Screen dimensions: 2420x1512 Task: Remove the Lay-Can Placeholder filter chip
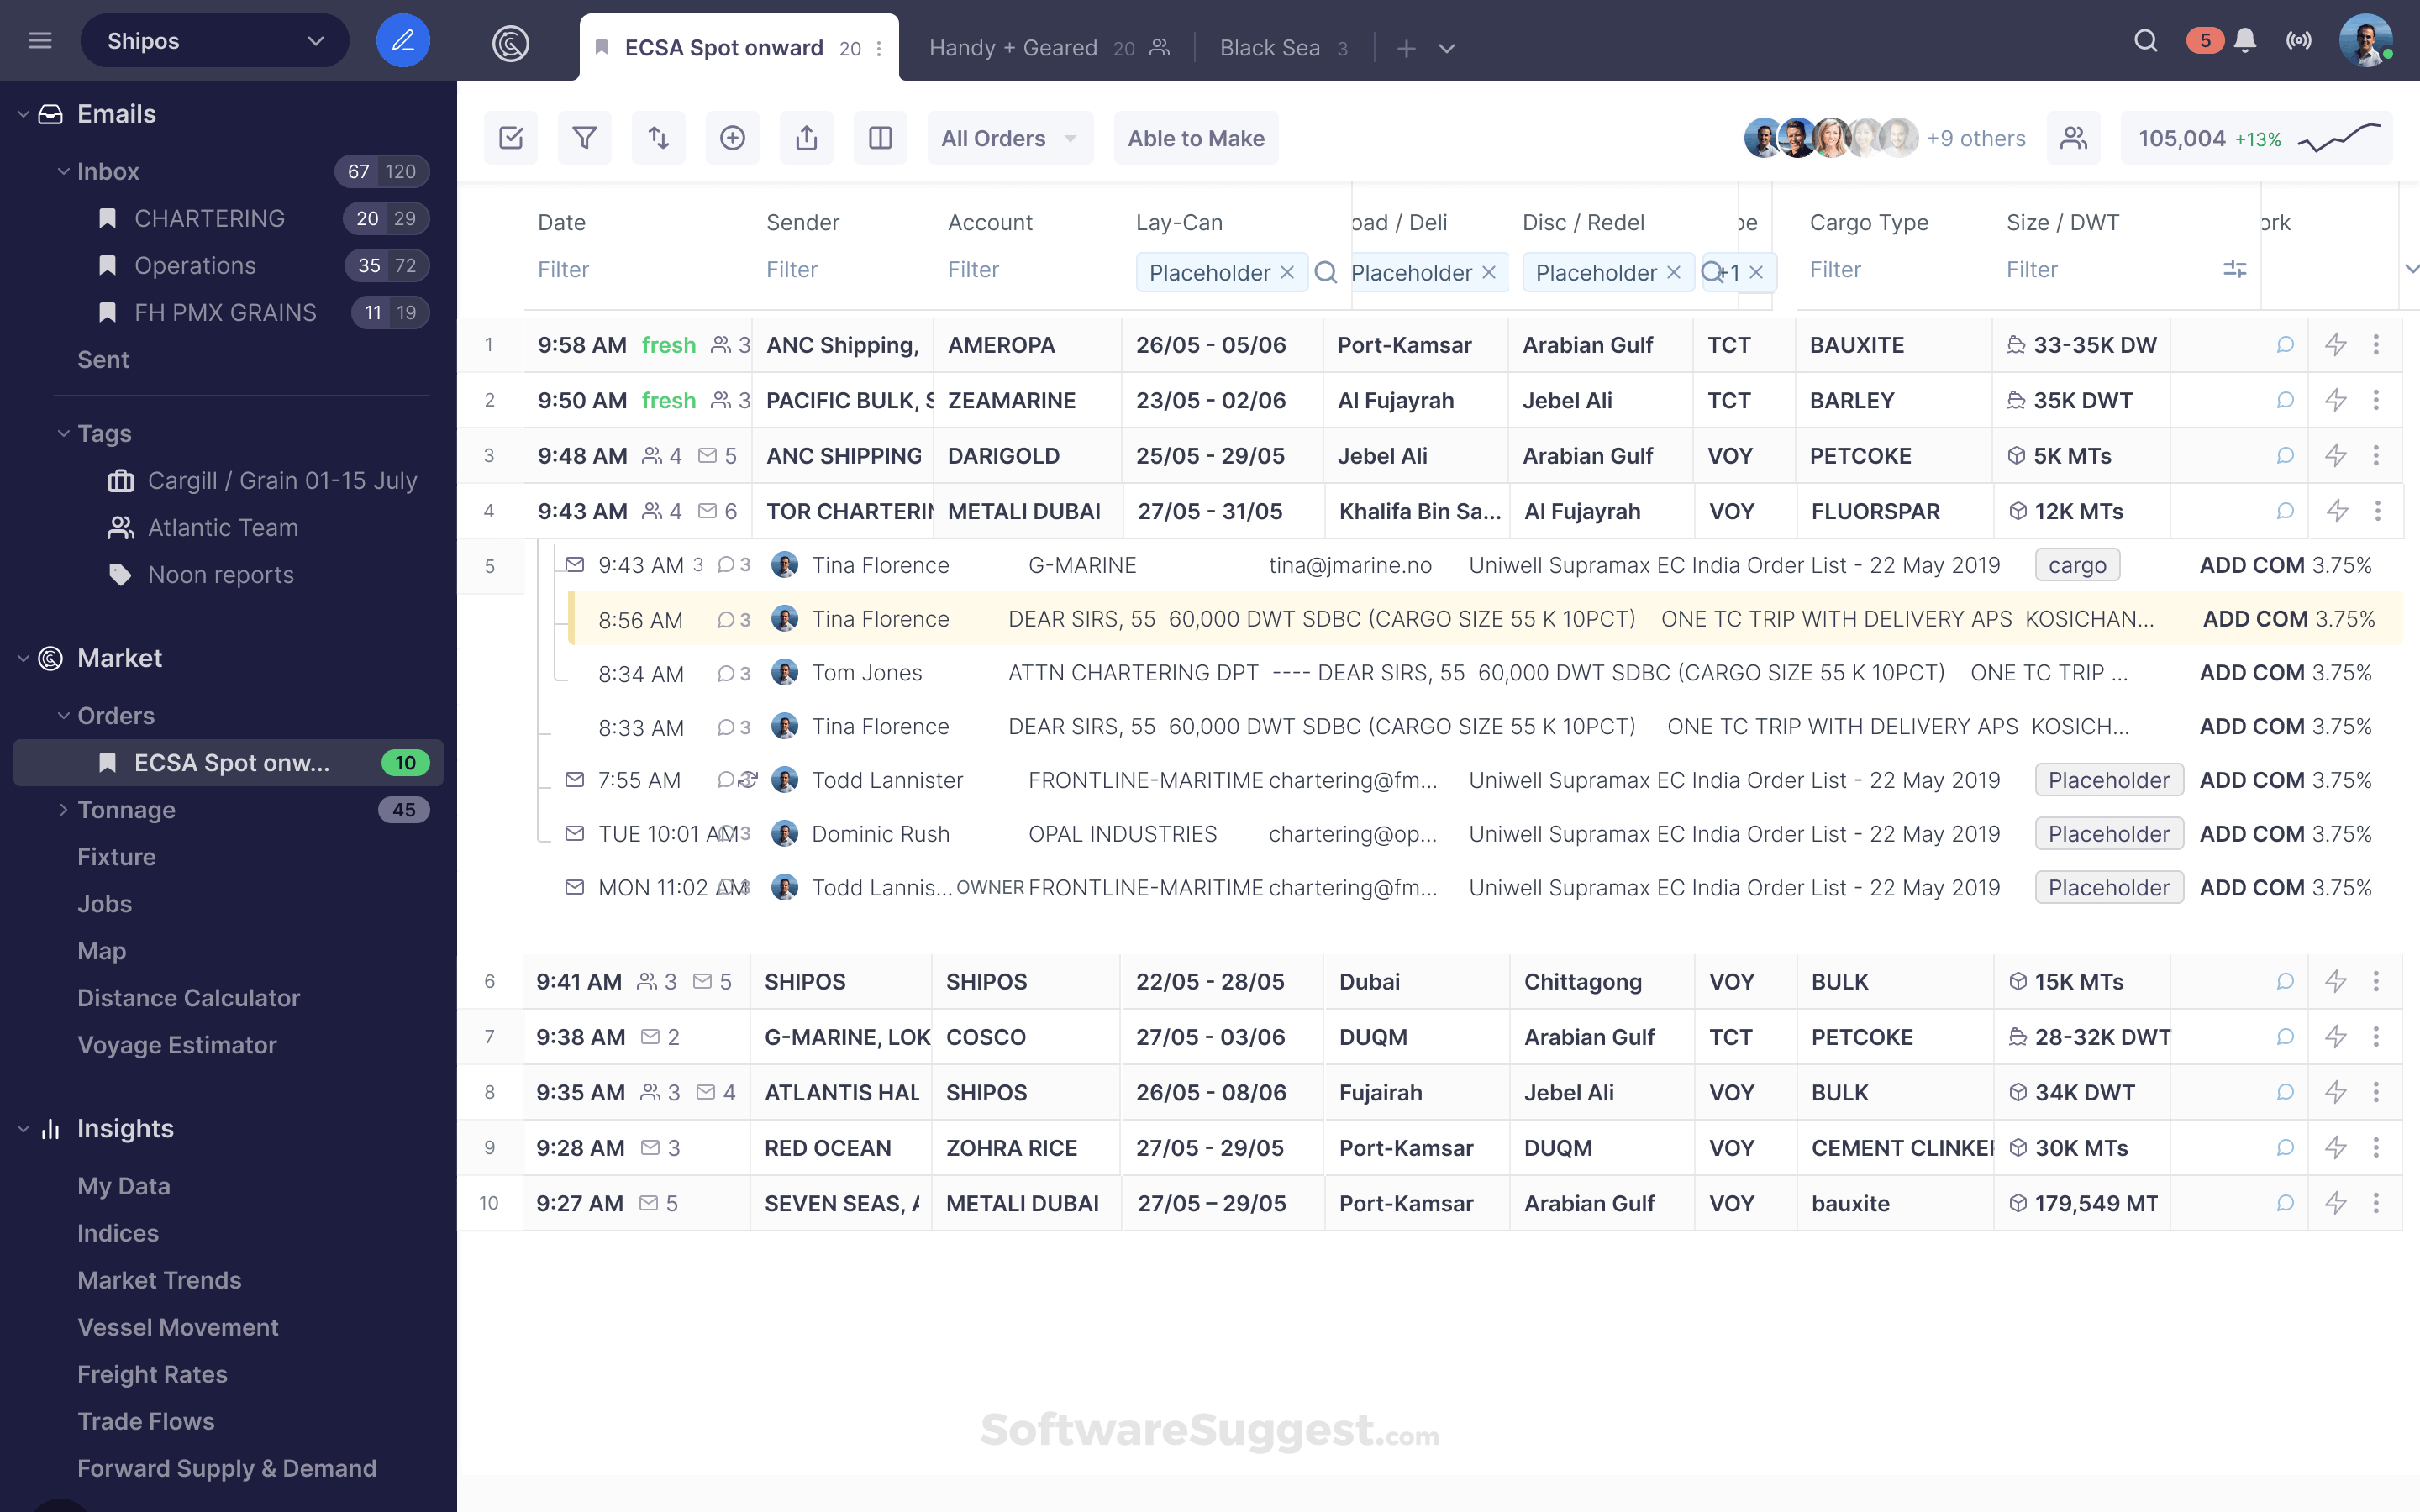coord(1288,272)
